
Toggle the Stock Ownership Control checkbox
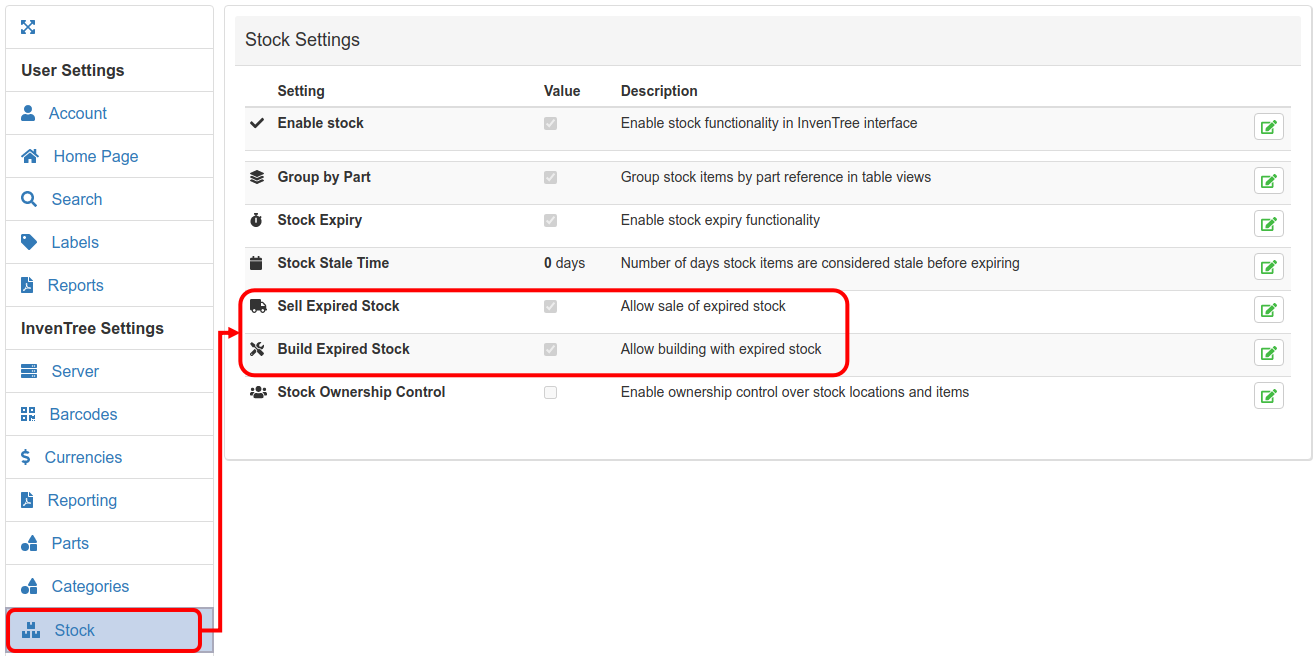[550, 393]
